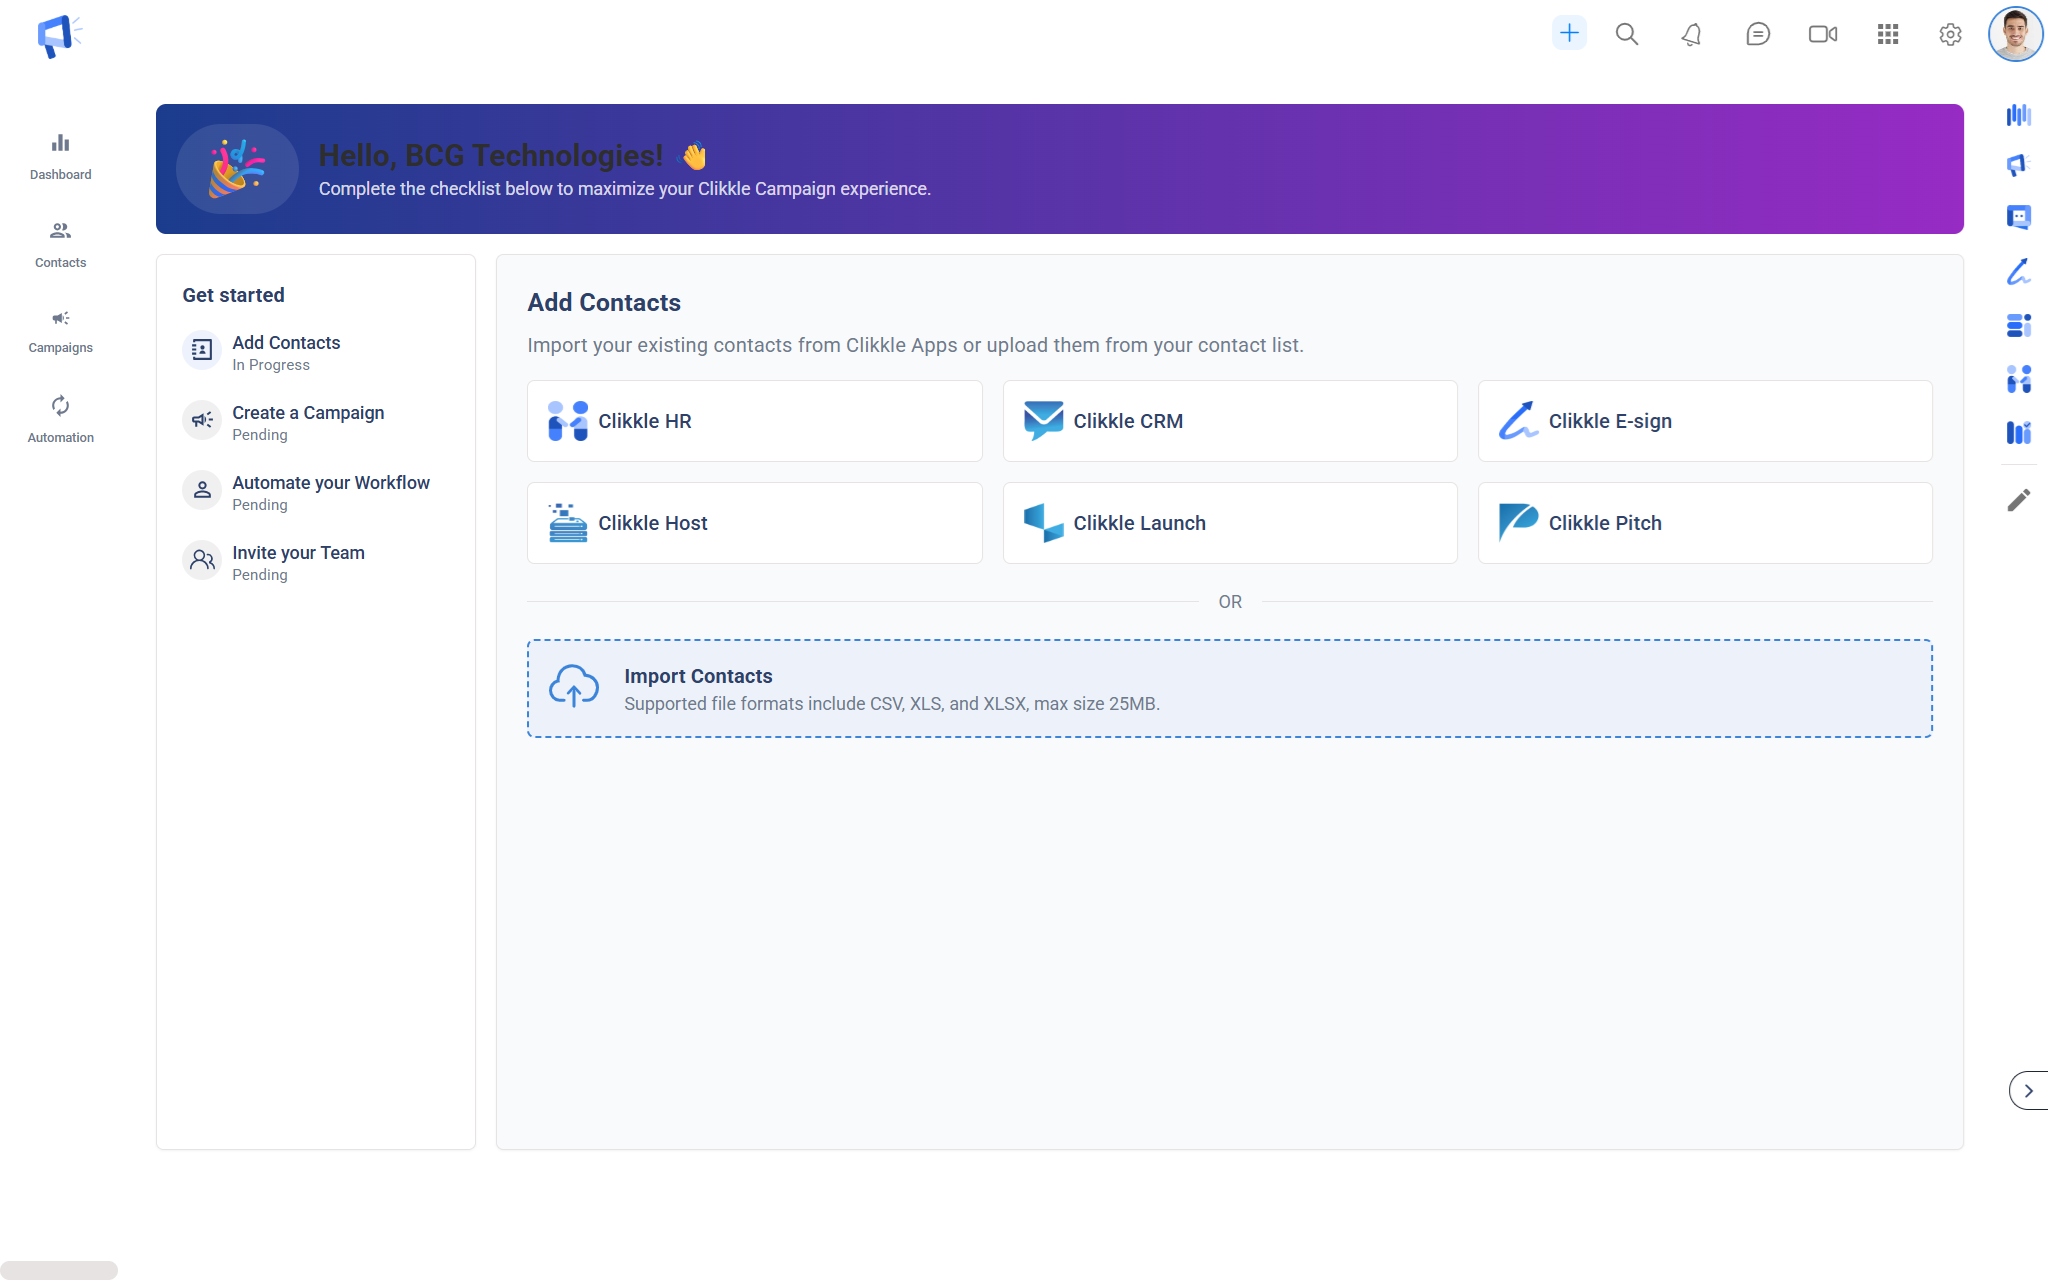Open the apps grid launcher
Image resolution: width=2048 pixels, height=1280 pixels.
(x=1887, y=34)
